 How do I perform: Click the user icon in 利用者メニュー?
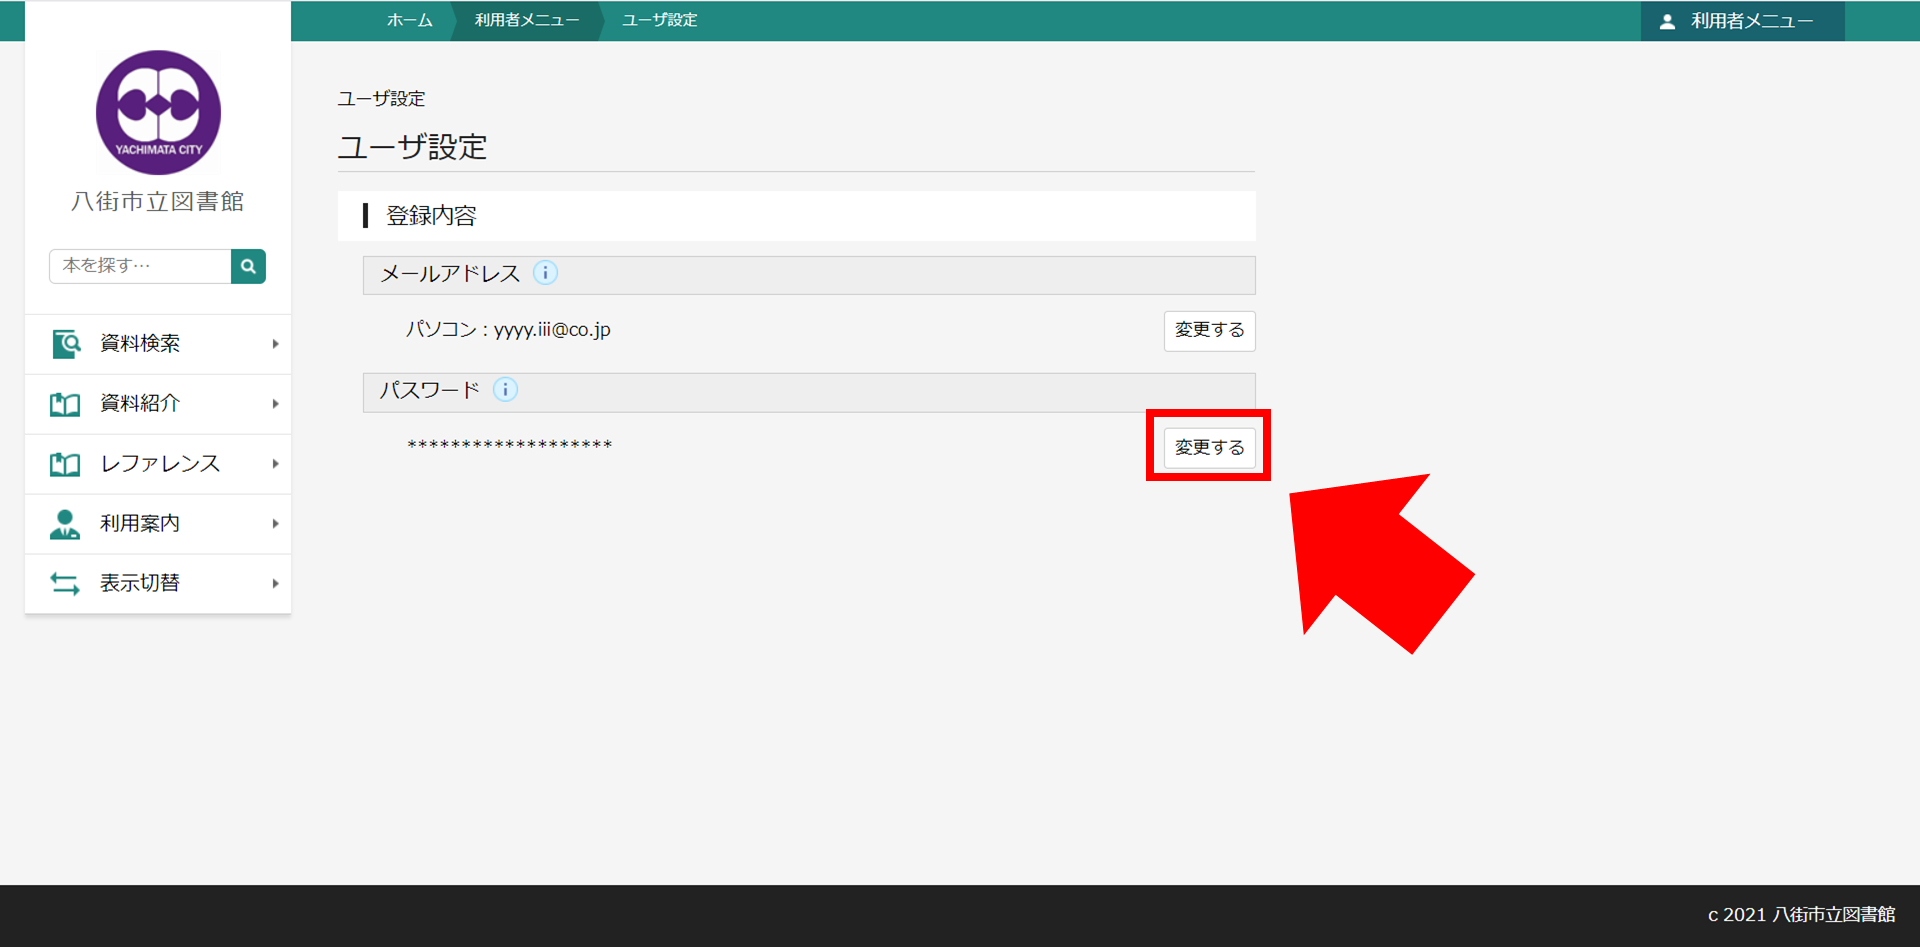1667,21
